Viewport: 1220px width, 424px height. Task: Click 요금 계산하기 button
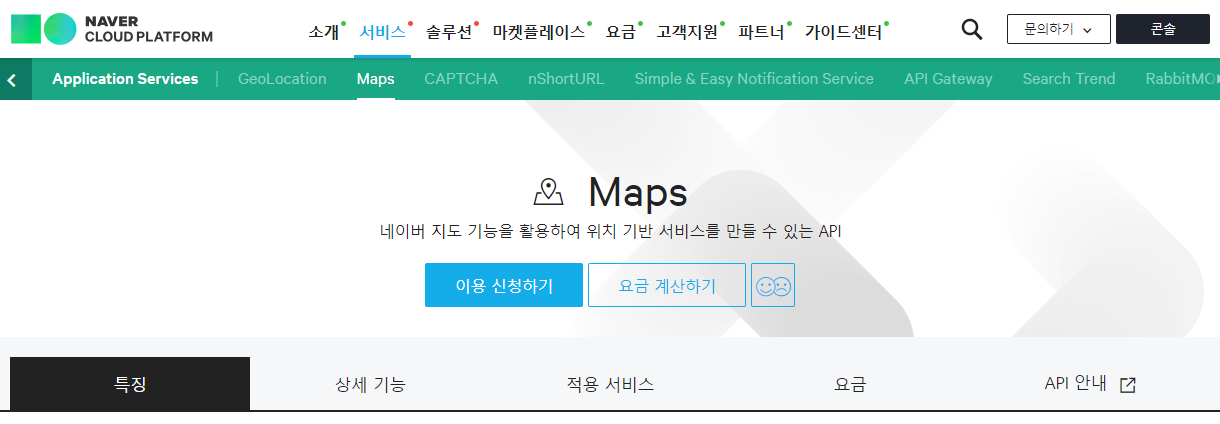coord(667,285)
